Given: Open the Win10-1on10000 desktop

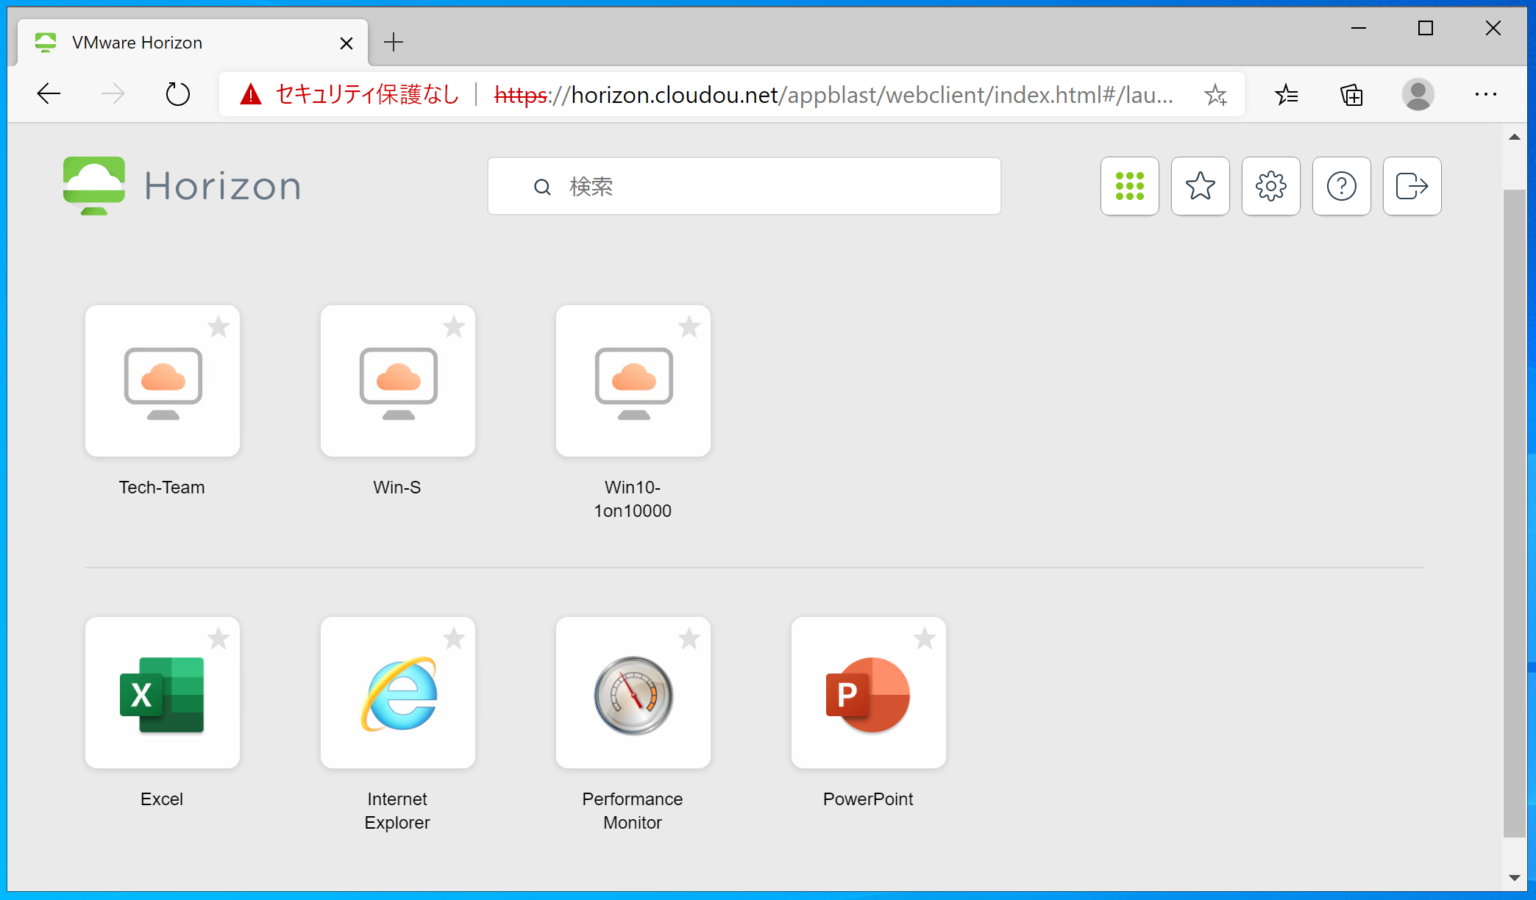Looking at the screenshot, I should (633, 381).
